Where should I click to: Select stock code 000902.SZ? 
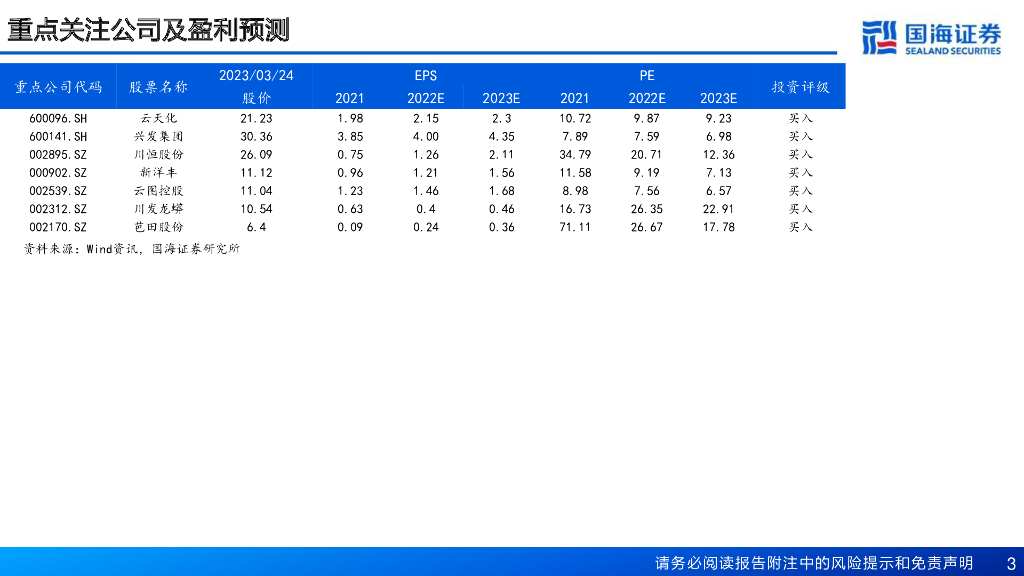click(58, 173)
